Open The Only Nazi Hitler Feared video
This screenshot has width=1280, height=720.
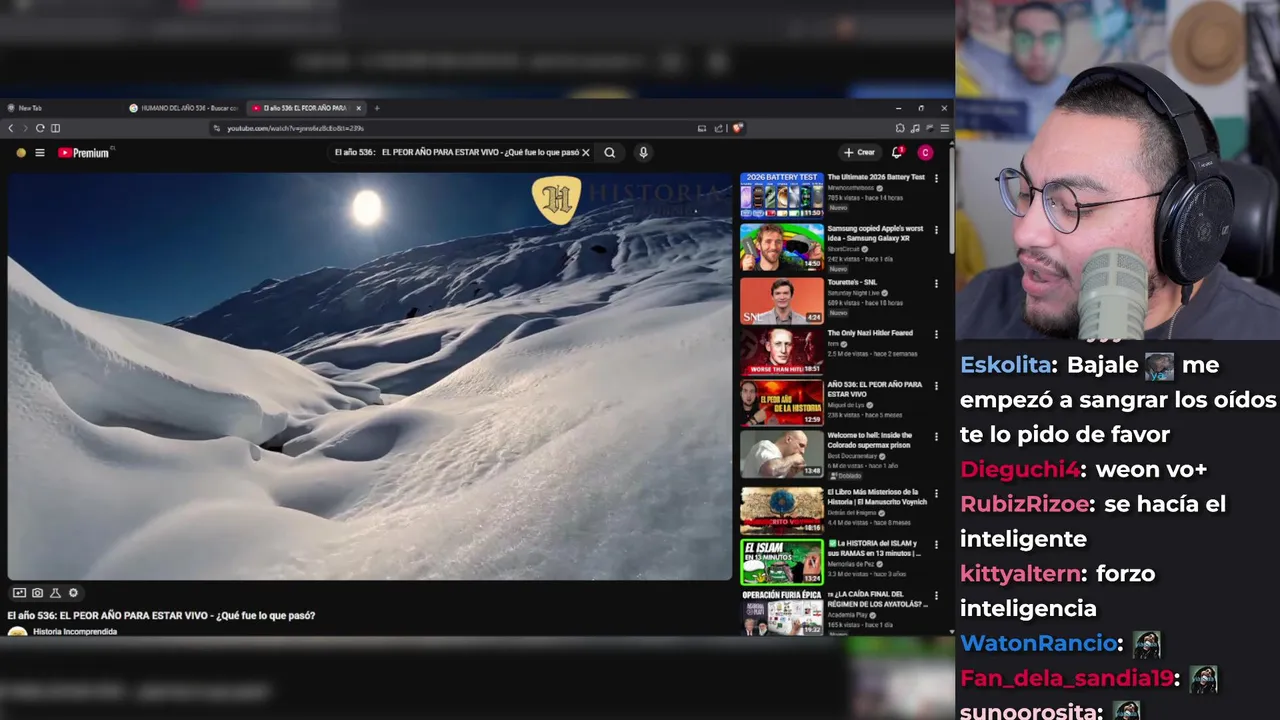tap(782, 351)
